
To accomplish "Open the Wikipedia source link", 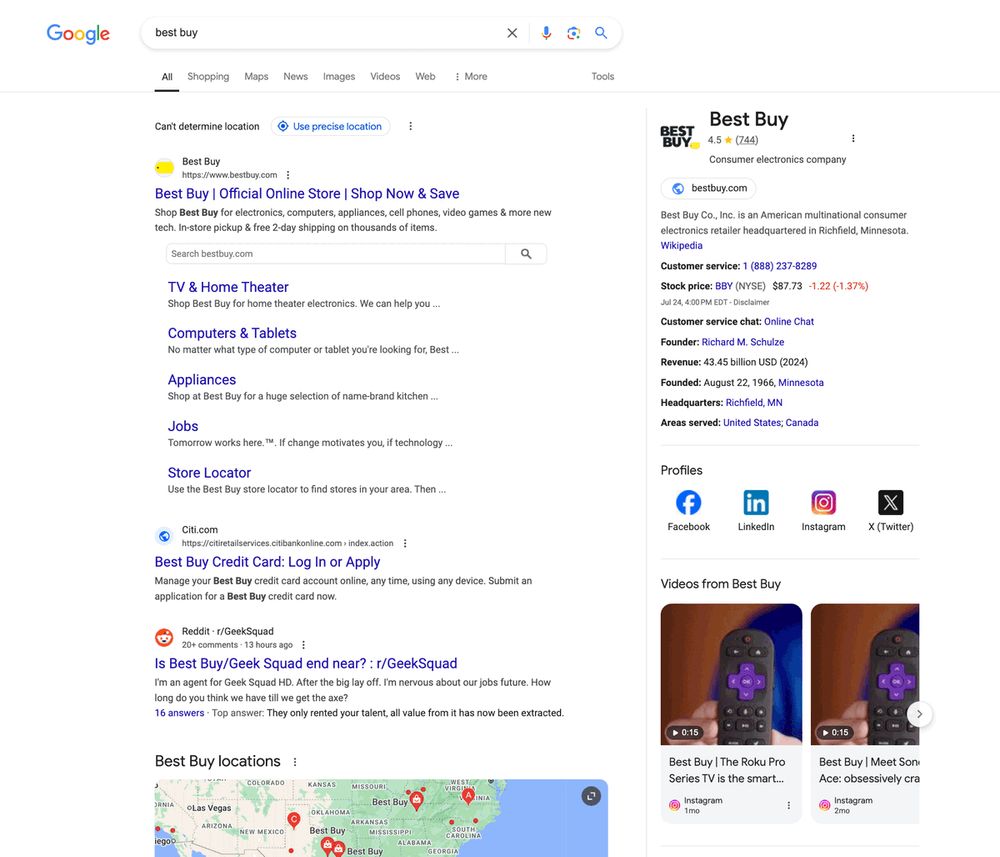I will tap(681, 245).
